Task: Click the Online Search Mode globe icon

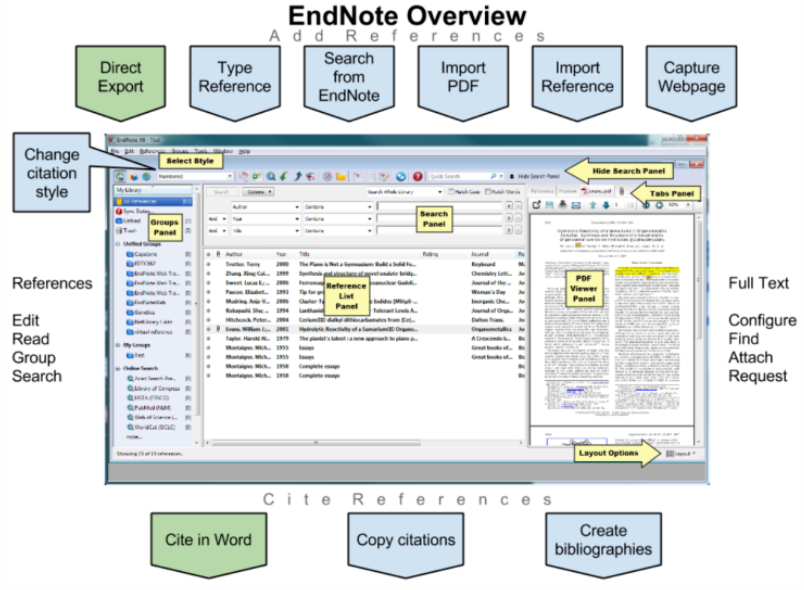Action: (146, 176)
